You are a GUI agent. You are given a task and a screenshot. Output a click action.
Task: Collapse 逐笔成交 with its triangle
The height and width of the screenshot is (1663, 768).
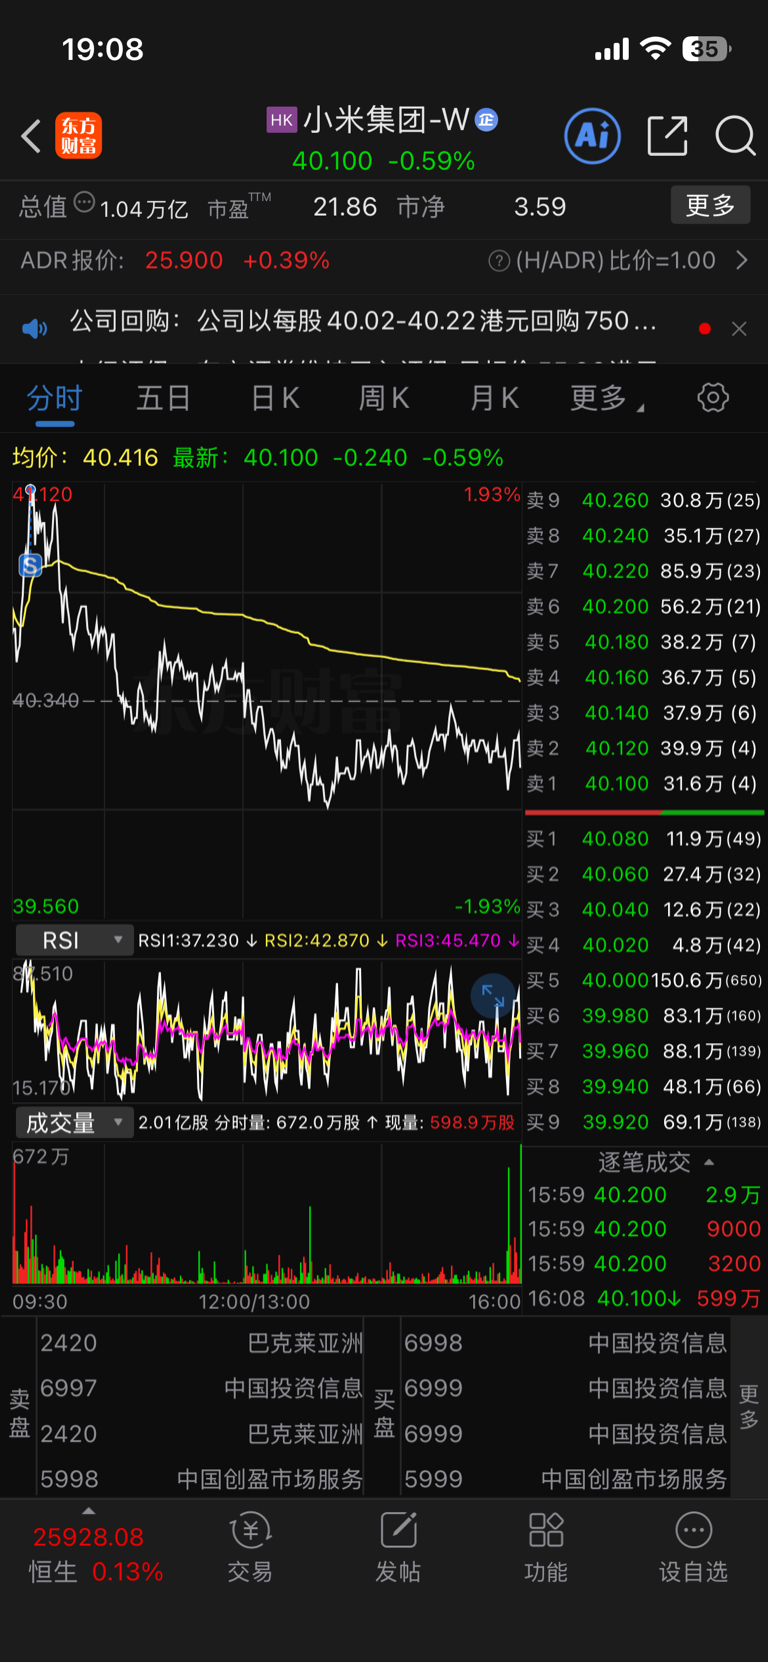pos(709,1162)
